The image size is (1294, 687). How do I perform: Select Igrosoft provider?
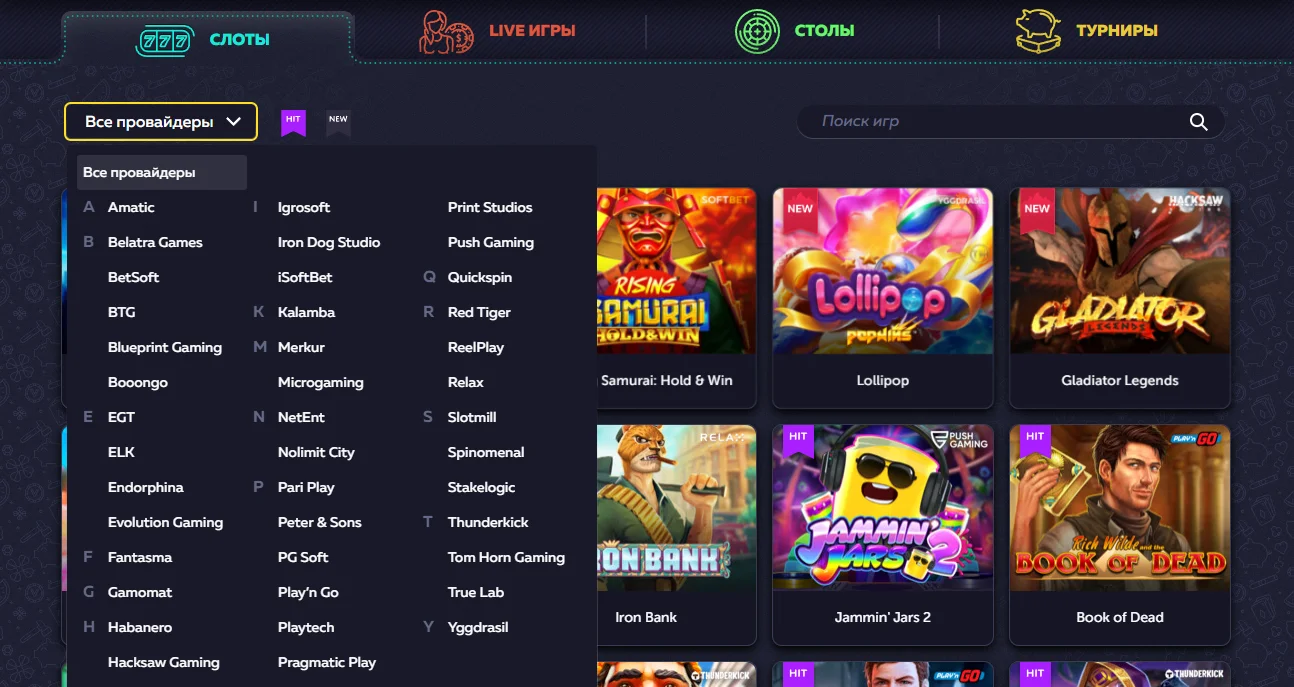click(304, 207)
